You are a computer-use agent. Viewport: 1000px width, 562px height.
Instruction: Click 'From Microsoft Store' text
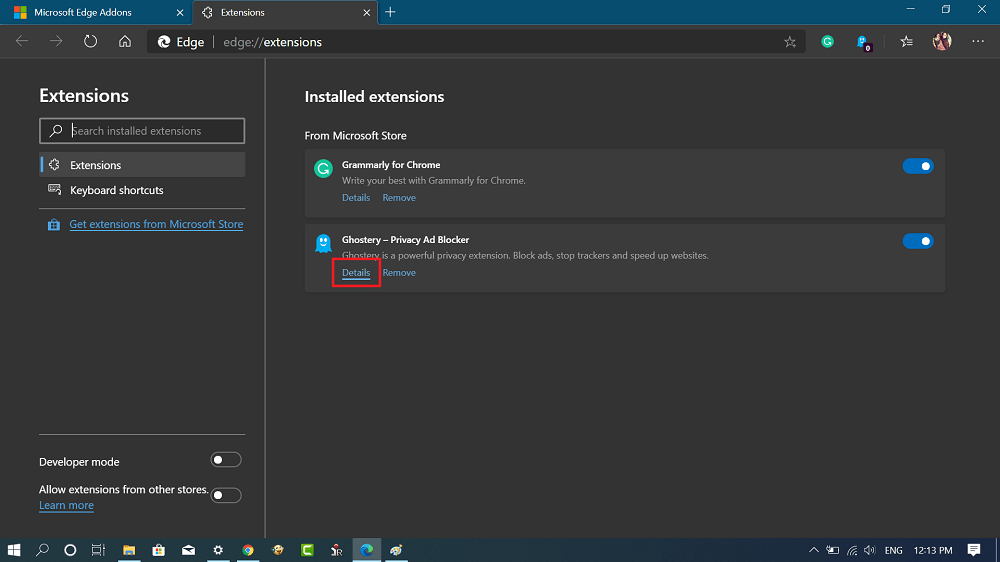pyautogui.click(x=355, y=136)
